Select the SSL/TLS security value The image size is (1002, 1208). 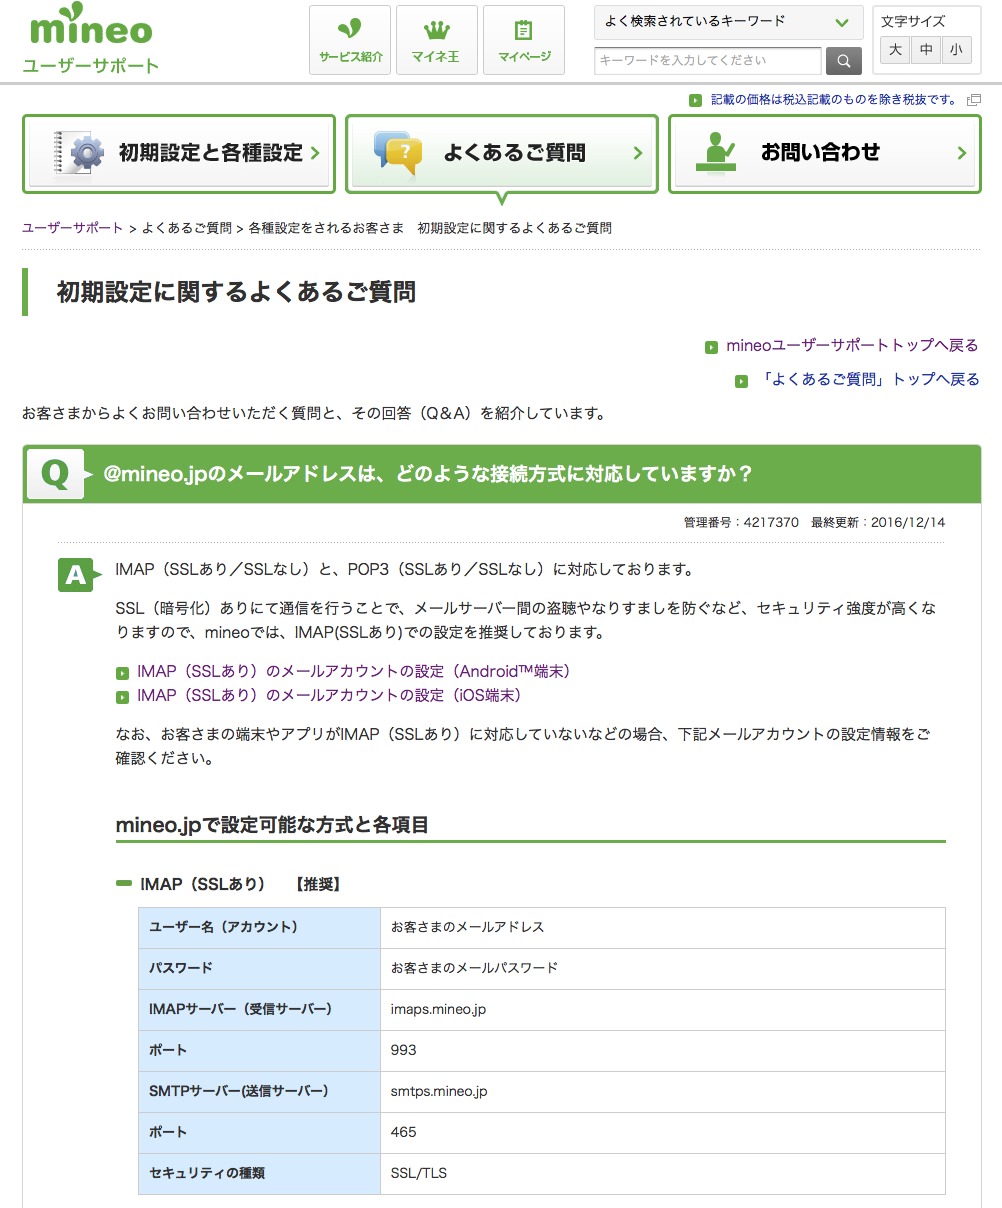419,1174
